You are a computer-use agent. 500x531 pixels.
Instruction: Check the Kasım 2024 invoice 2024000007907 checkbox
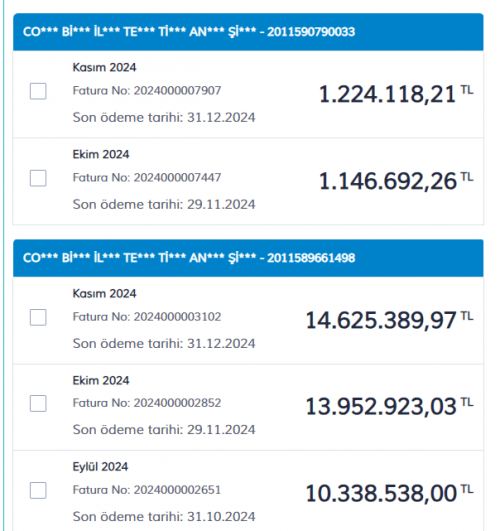coord(38,91)
